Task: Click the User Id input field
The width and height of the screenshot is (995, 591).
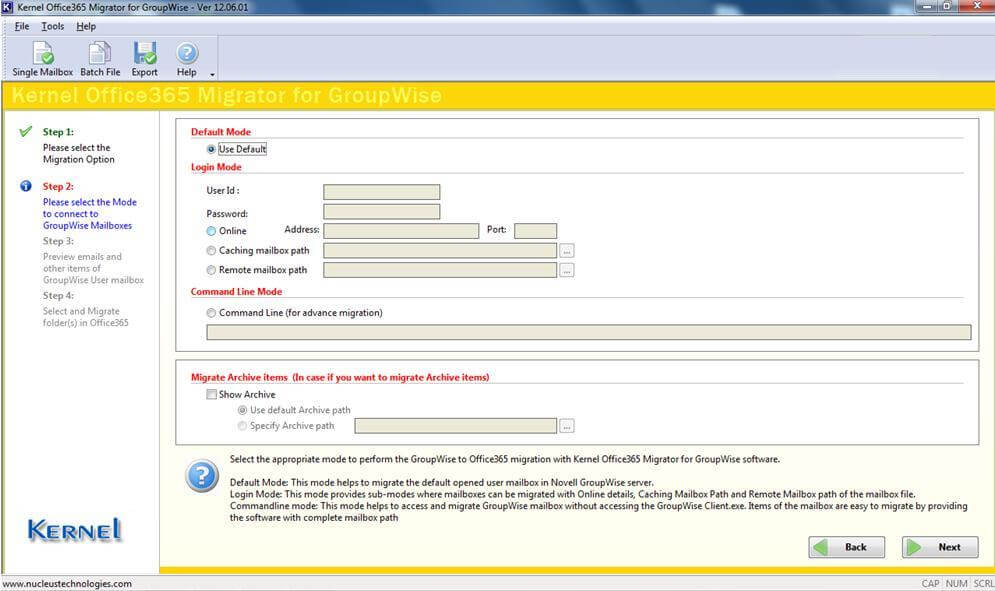Action: click(381, 192)
